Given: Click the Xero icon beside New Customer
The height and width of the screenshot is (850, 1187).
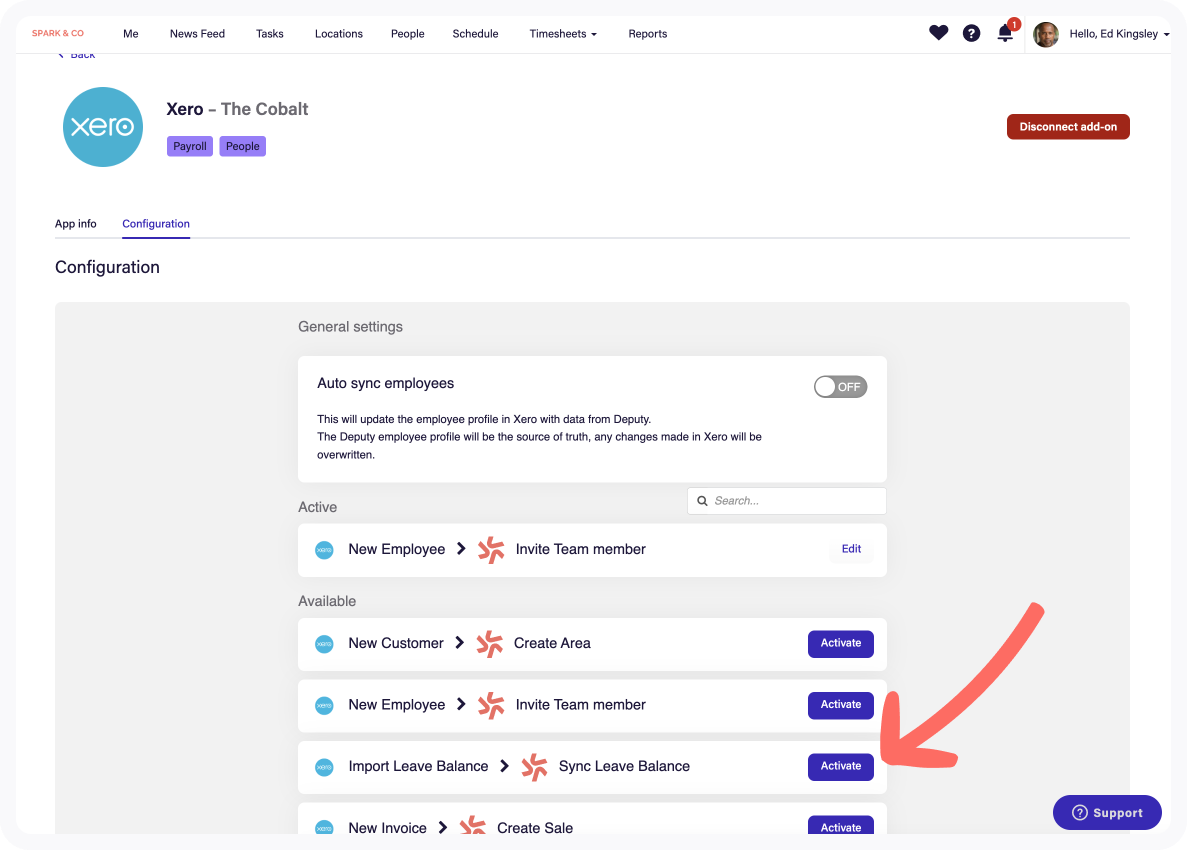Looking at the screenshot, I should (x=324, y=644).
